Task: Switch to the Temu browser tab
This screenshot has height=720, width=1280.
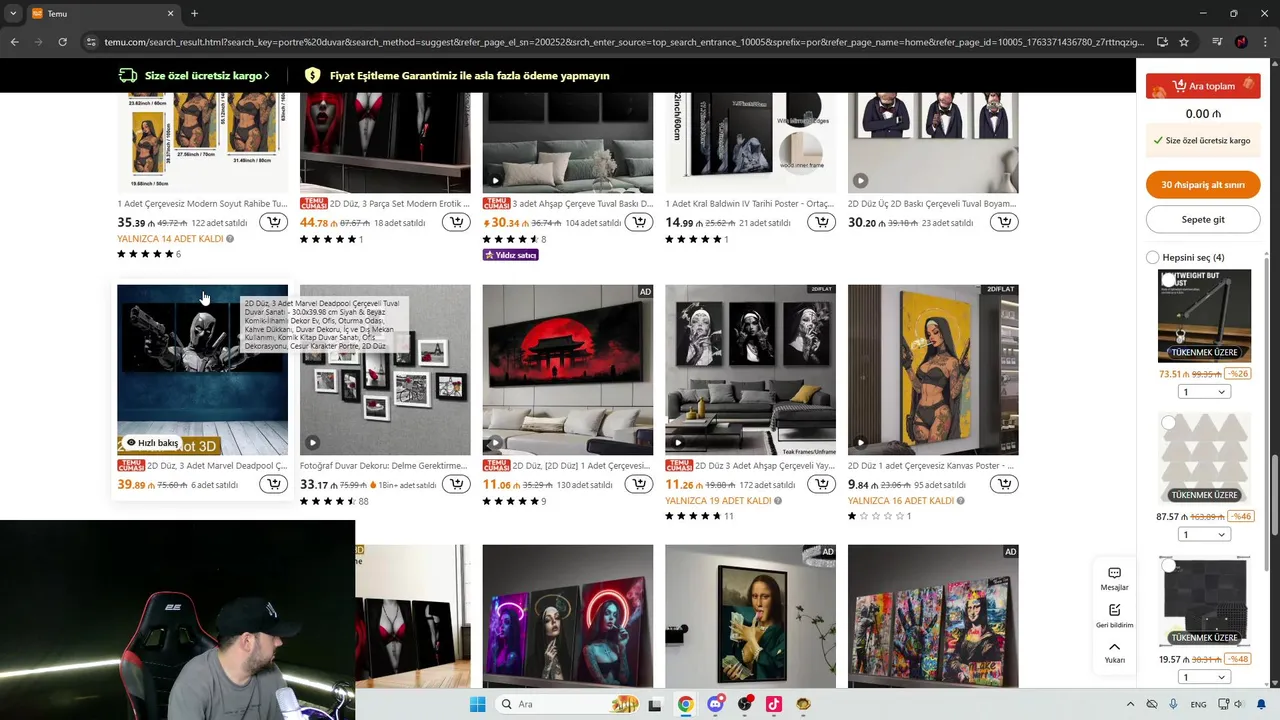Action: 102,13
